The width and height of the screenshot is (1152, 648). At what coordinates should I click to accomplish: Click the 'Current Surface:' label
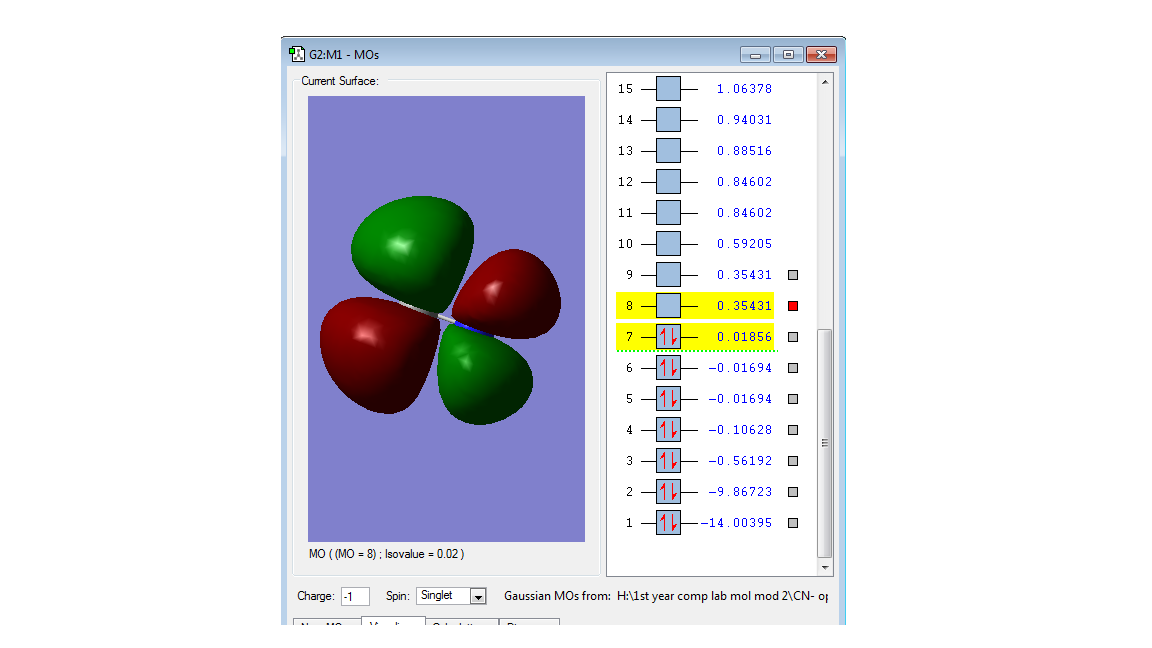click(339, 81)
